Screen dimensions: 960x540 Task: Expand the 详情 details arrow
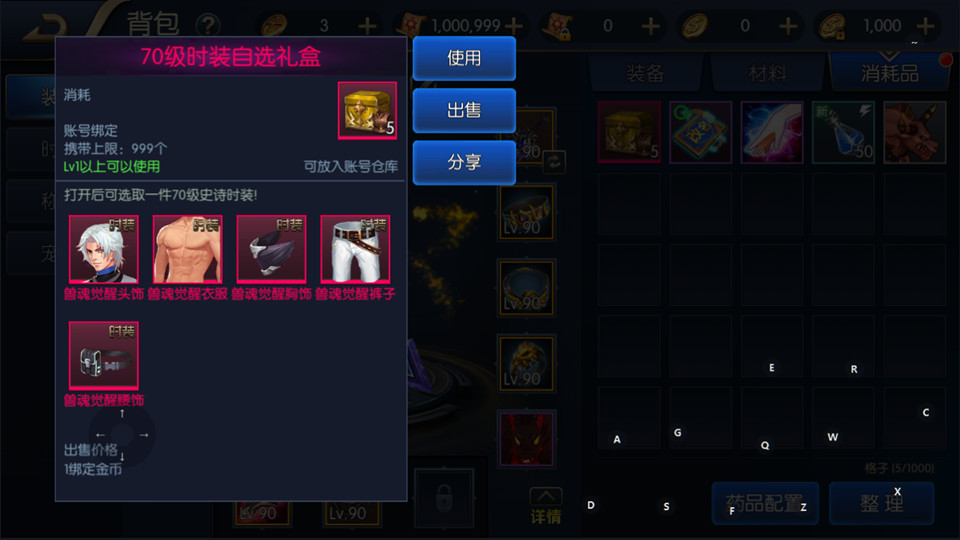[x=546, y=507]
